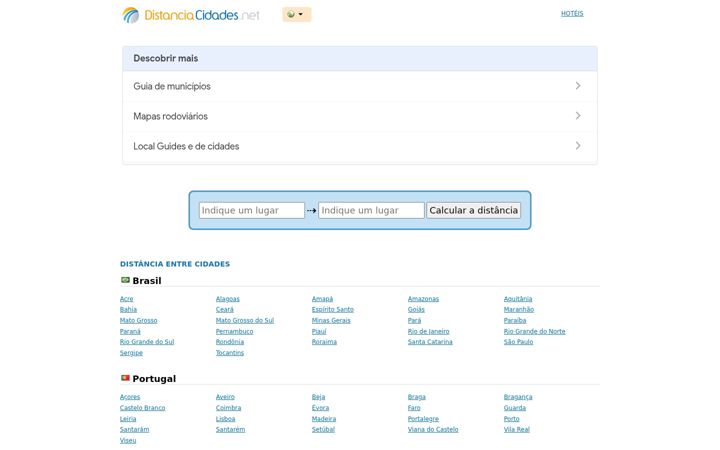The width and height of the screenshot is (720, 450).
Task: Open the Faro link
Action: pyautogui.click(x=414, y=408)
